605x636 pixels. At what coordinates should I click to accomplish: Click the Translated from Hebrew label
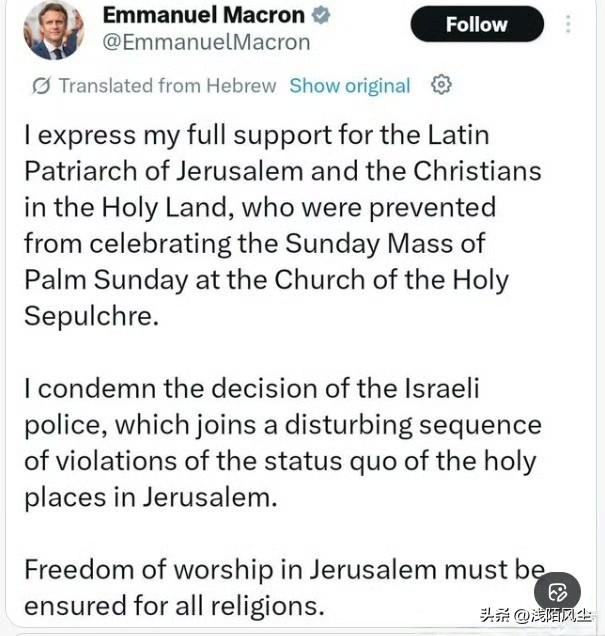tap(167, 86)
